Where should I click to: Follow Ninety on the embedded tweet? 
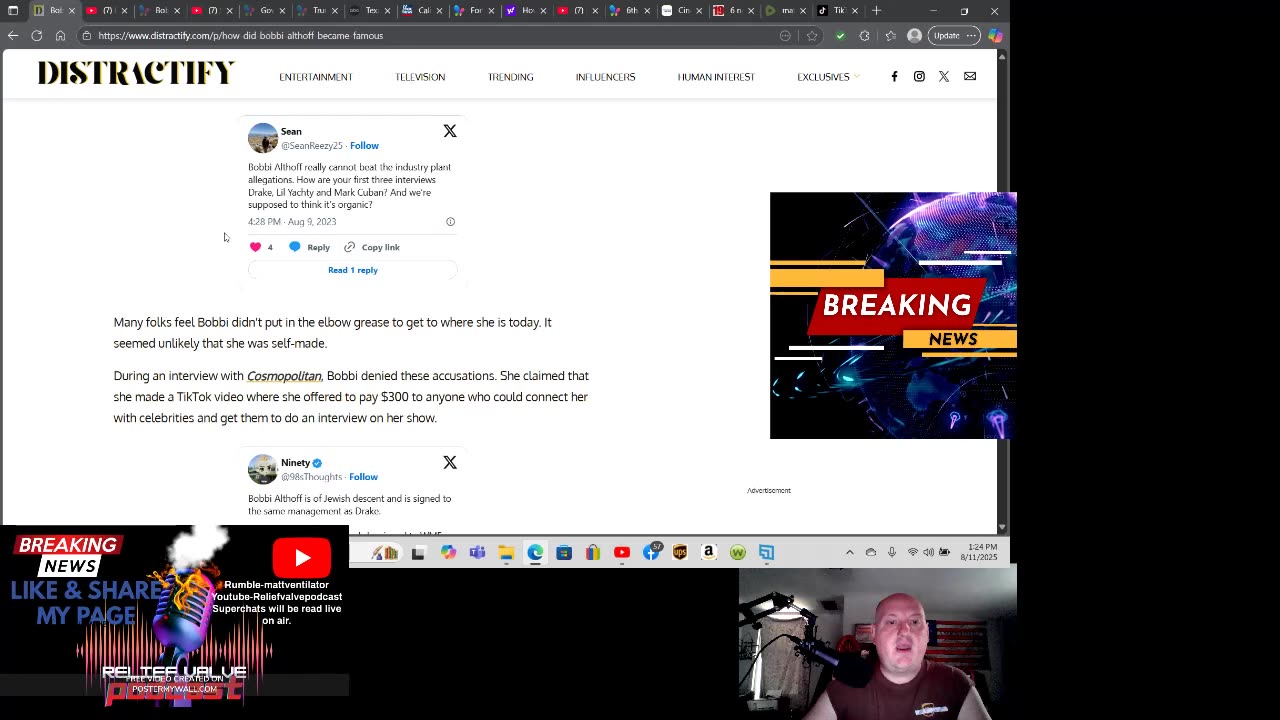click(363, 477)
